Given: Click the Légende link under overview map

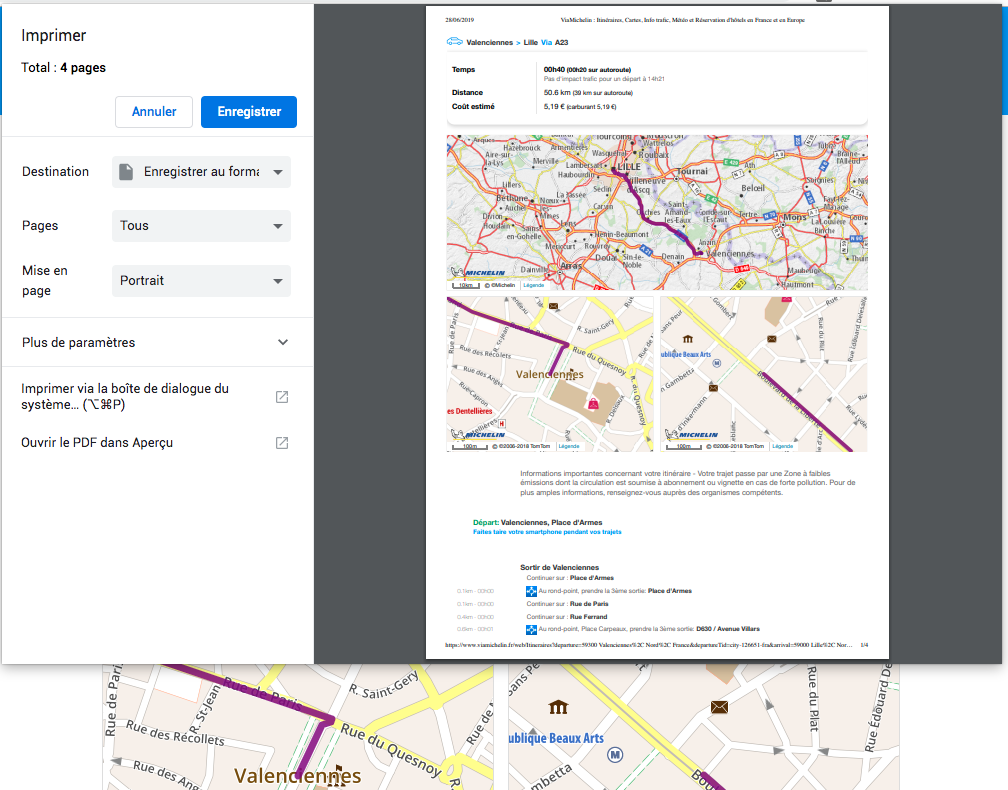Looking at the screenshot, I should click(x=534, y=285).
